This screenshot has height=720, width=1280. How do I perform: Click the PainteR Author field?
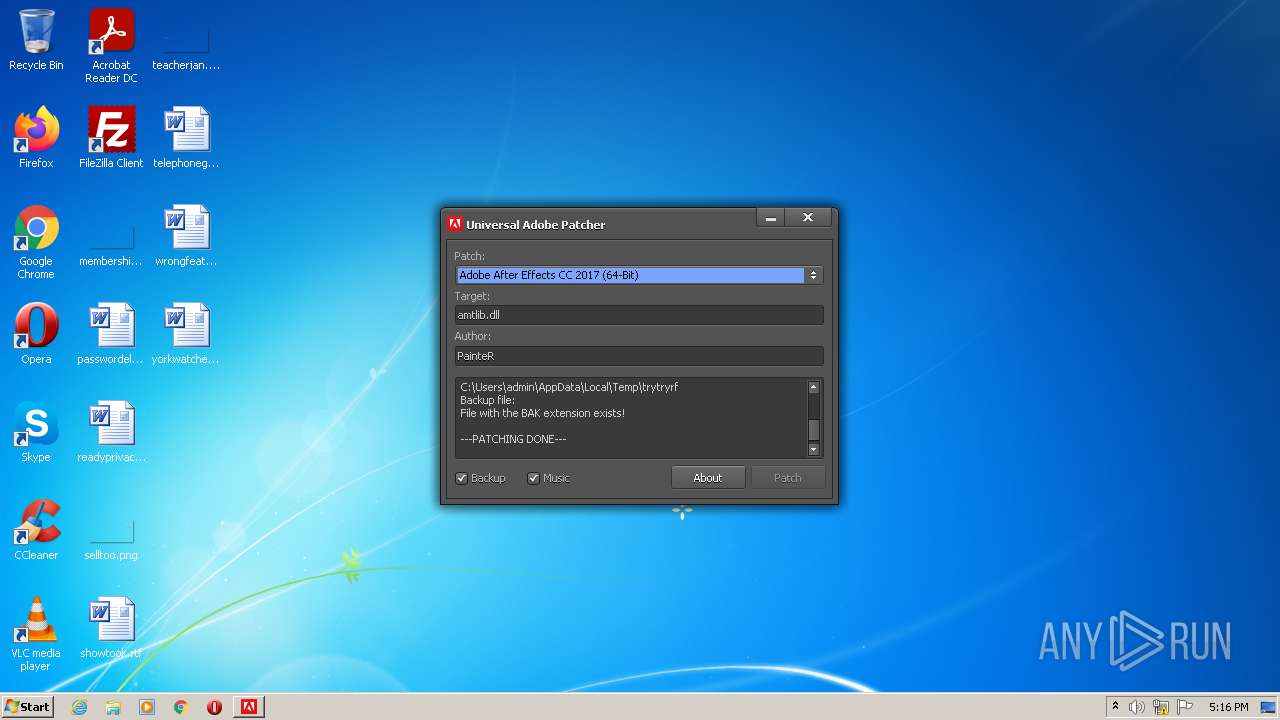click(638, 356)
